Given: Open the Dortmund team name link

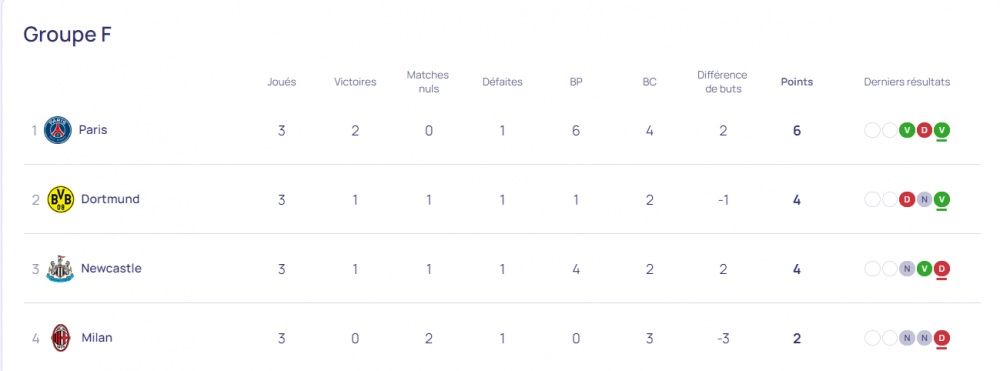Looking at the screenshot, I should pyautogui.click(x=110, y=199).
